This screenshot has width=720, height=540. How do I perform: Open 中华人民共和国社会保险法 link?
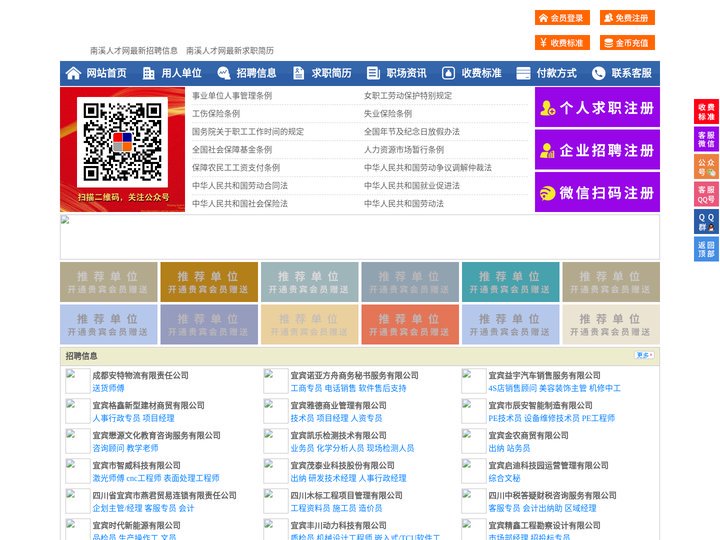[240, 203]
